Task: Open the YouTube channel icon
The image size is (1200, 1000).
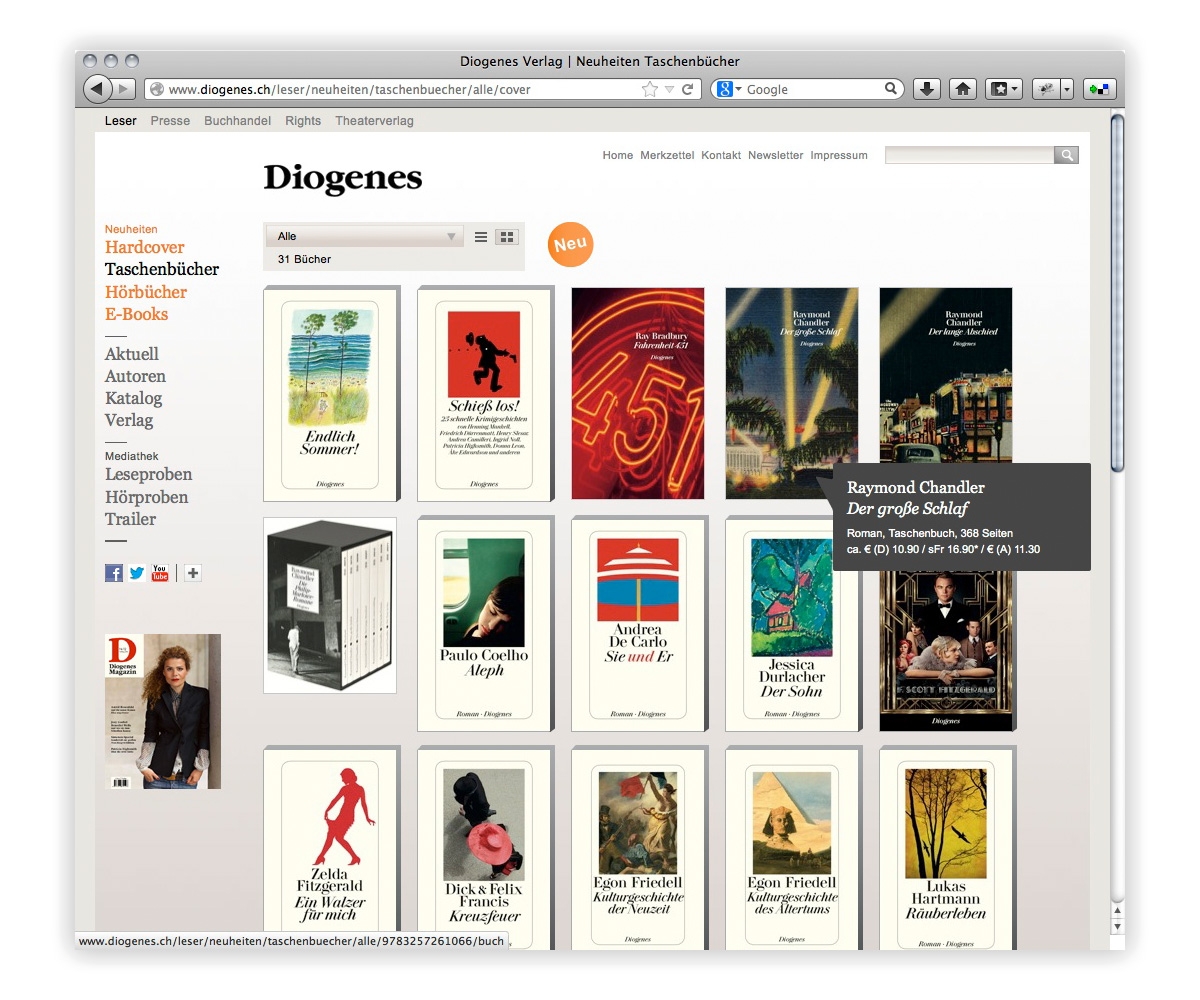Action: (160, 573)
